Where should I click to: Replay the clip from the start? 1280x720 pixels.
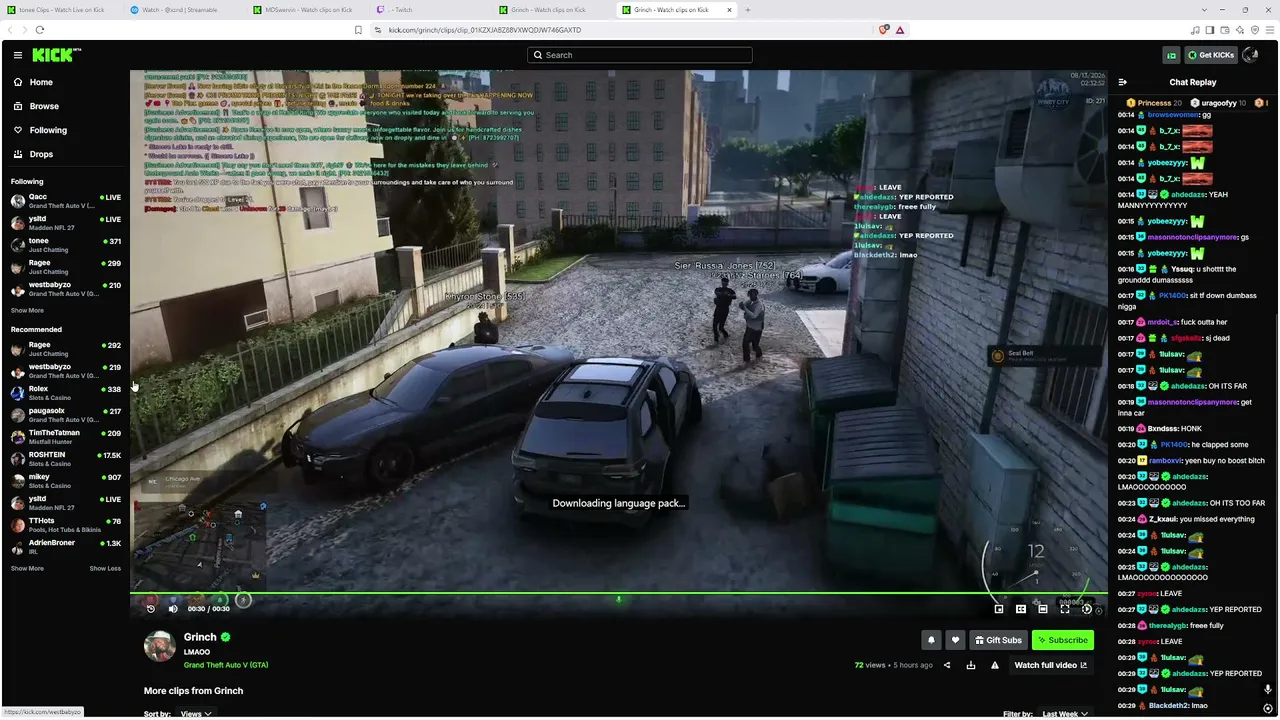tap(151, 608)
